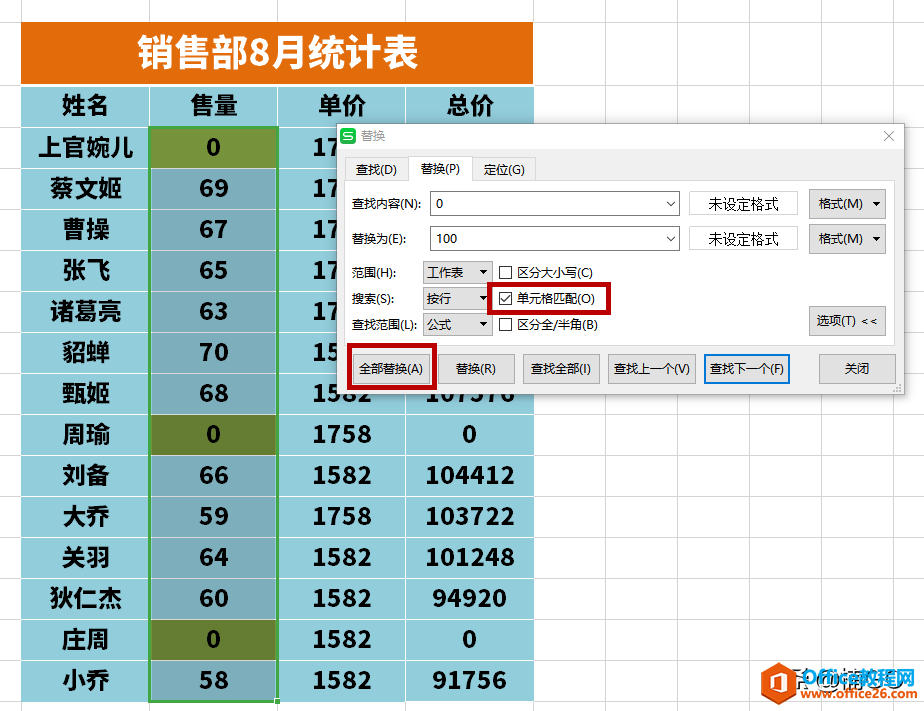Click the 未设定格式 preview beside 替换为
This screenshot has height=711, width=924.
pyautogui.click(x=743, y=239)
